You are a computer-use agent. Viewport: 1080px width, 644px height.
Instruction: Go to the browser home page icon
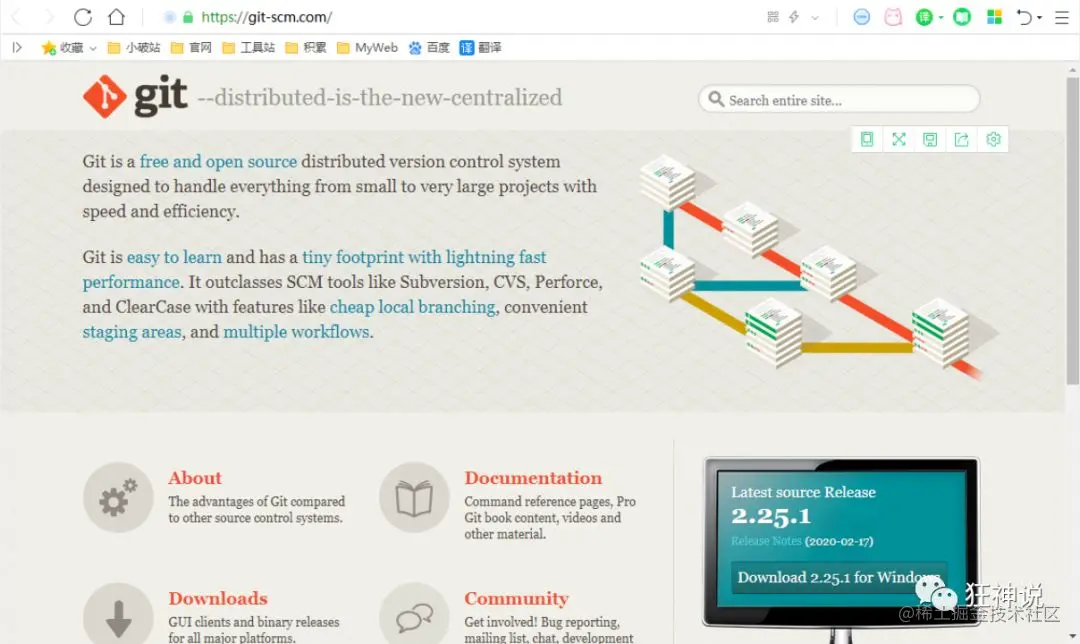117,17
